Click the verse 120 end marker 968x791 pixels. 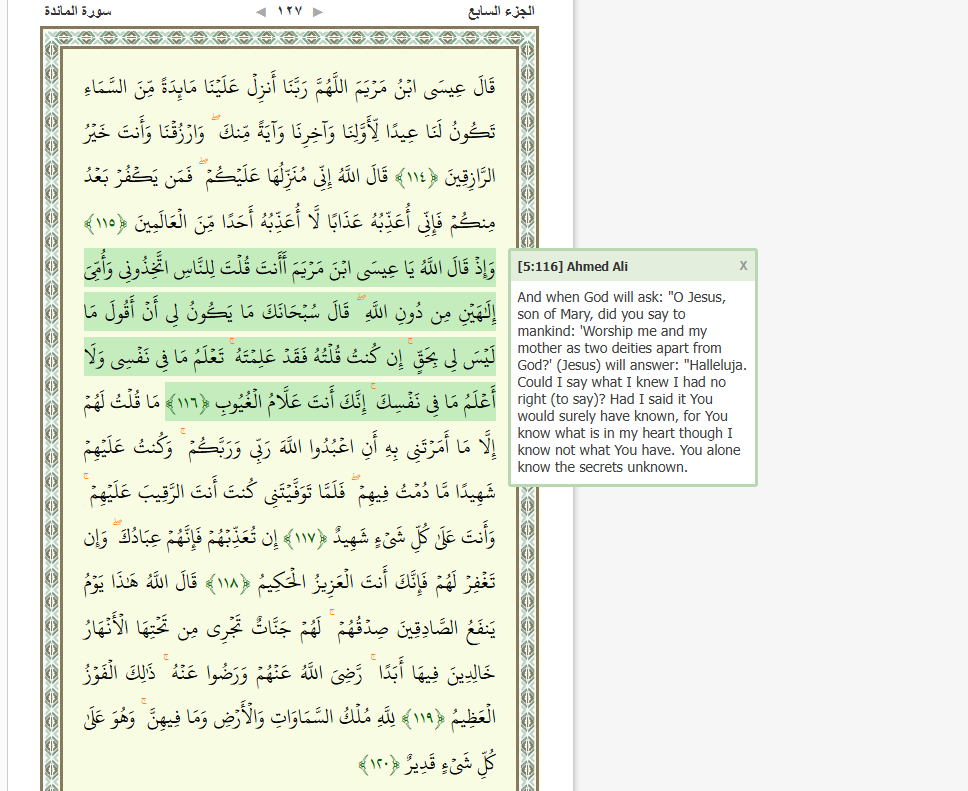(380, 764)
